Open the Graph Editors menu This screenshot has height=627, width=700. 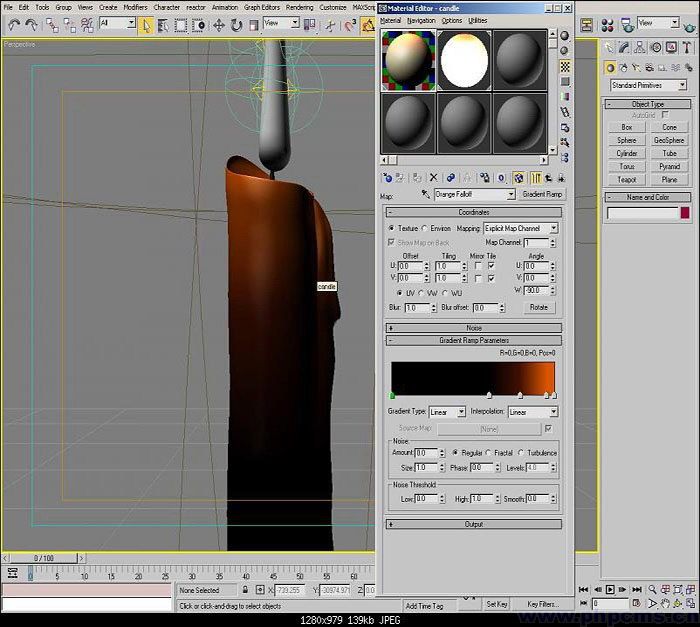pyautogui.click(x=262, y=7)
